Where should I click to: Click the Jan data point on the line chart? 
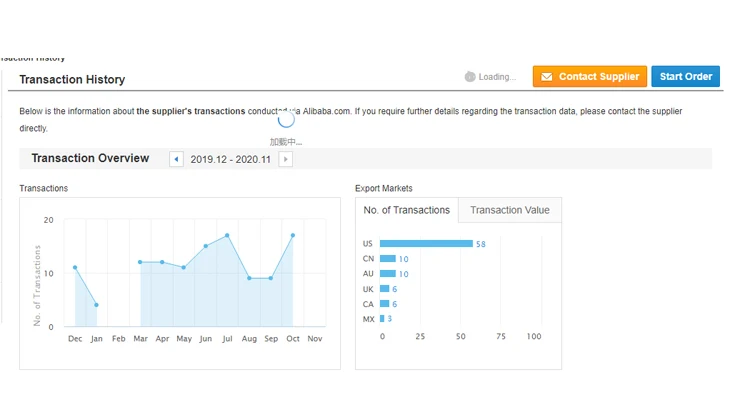click(x=96, y=305)
